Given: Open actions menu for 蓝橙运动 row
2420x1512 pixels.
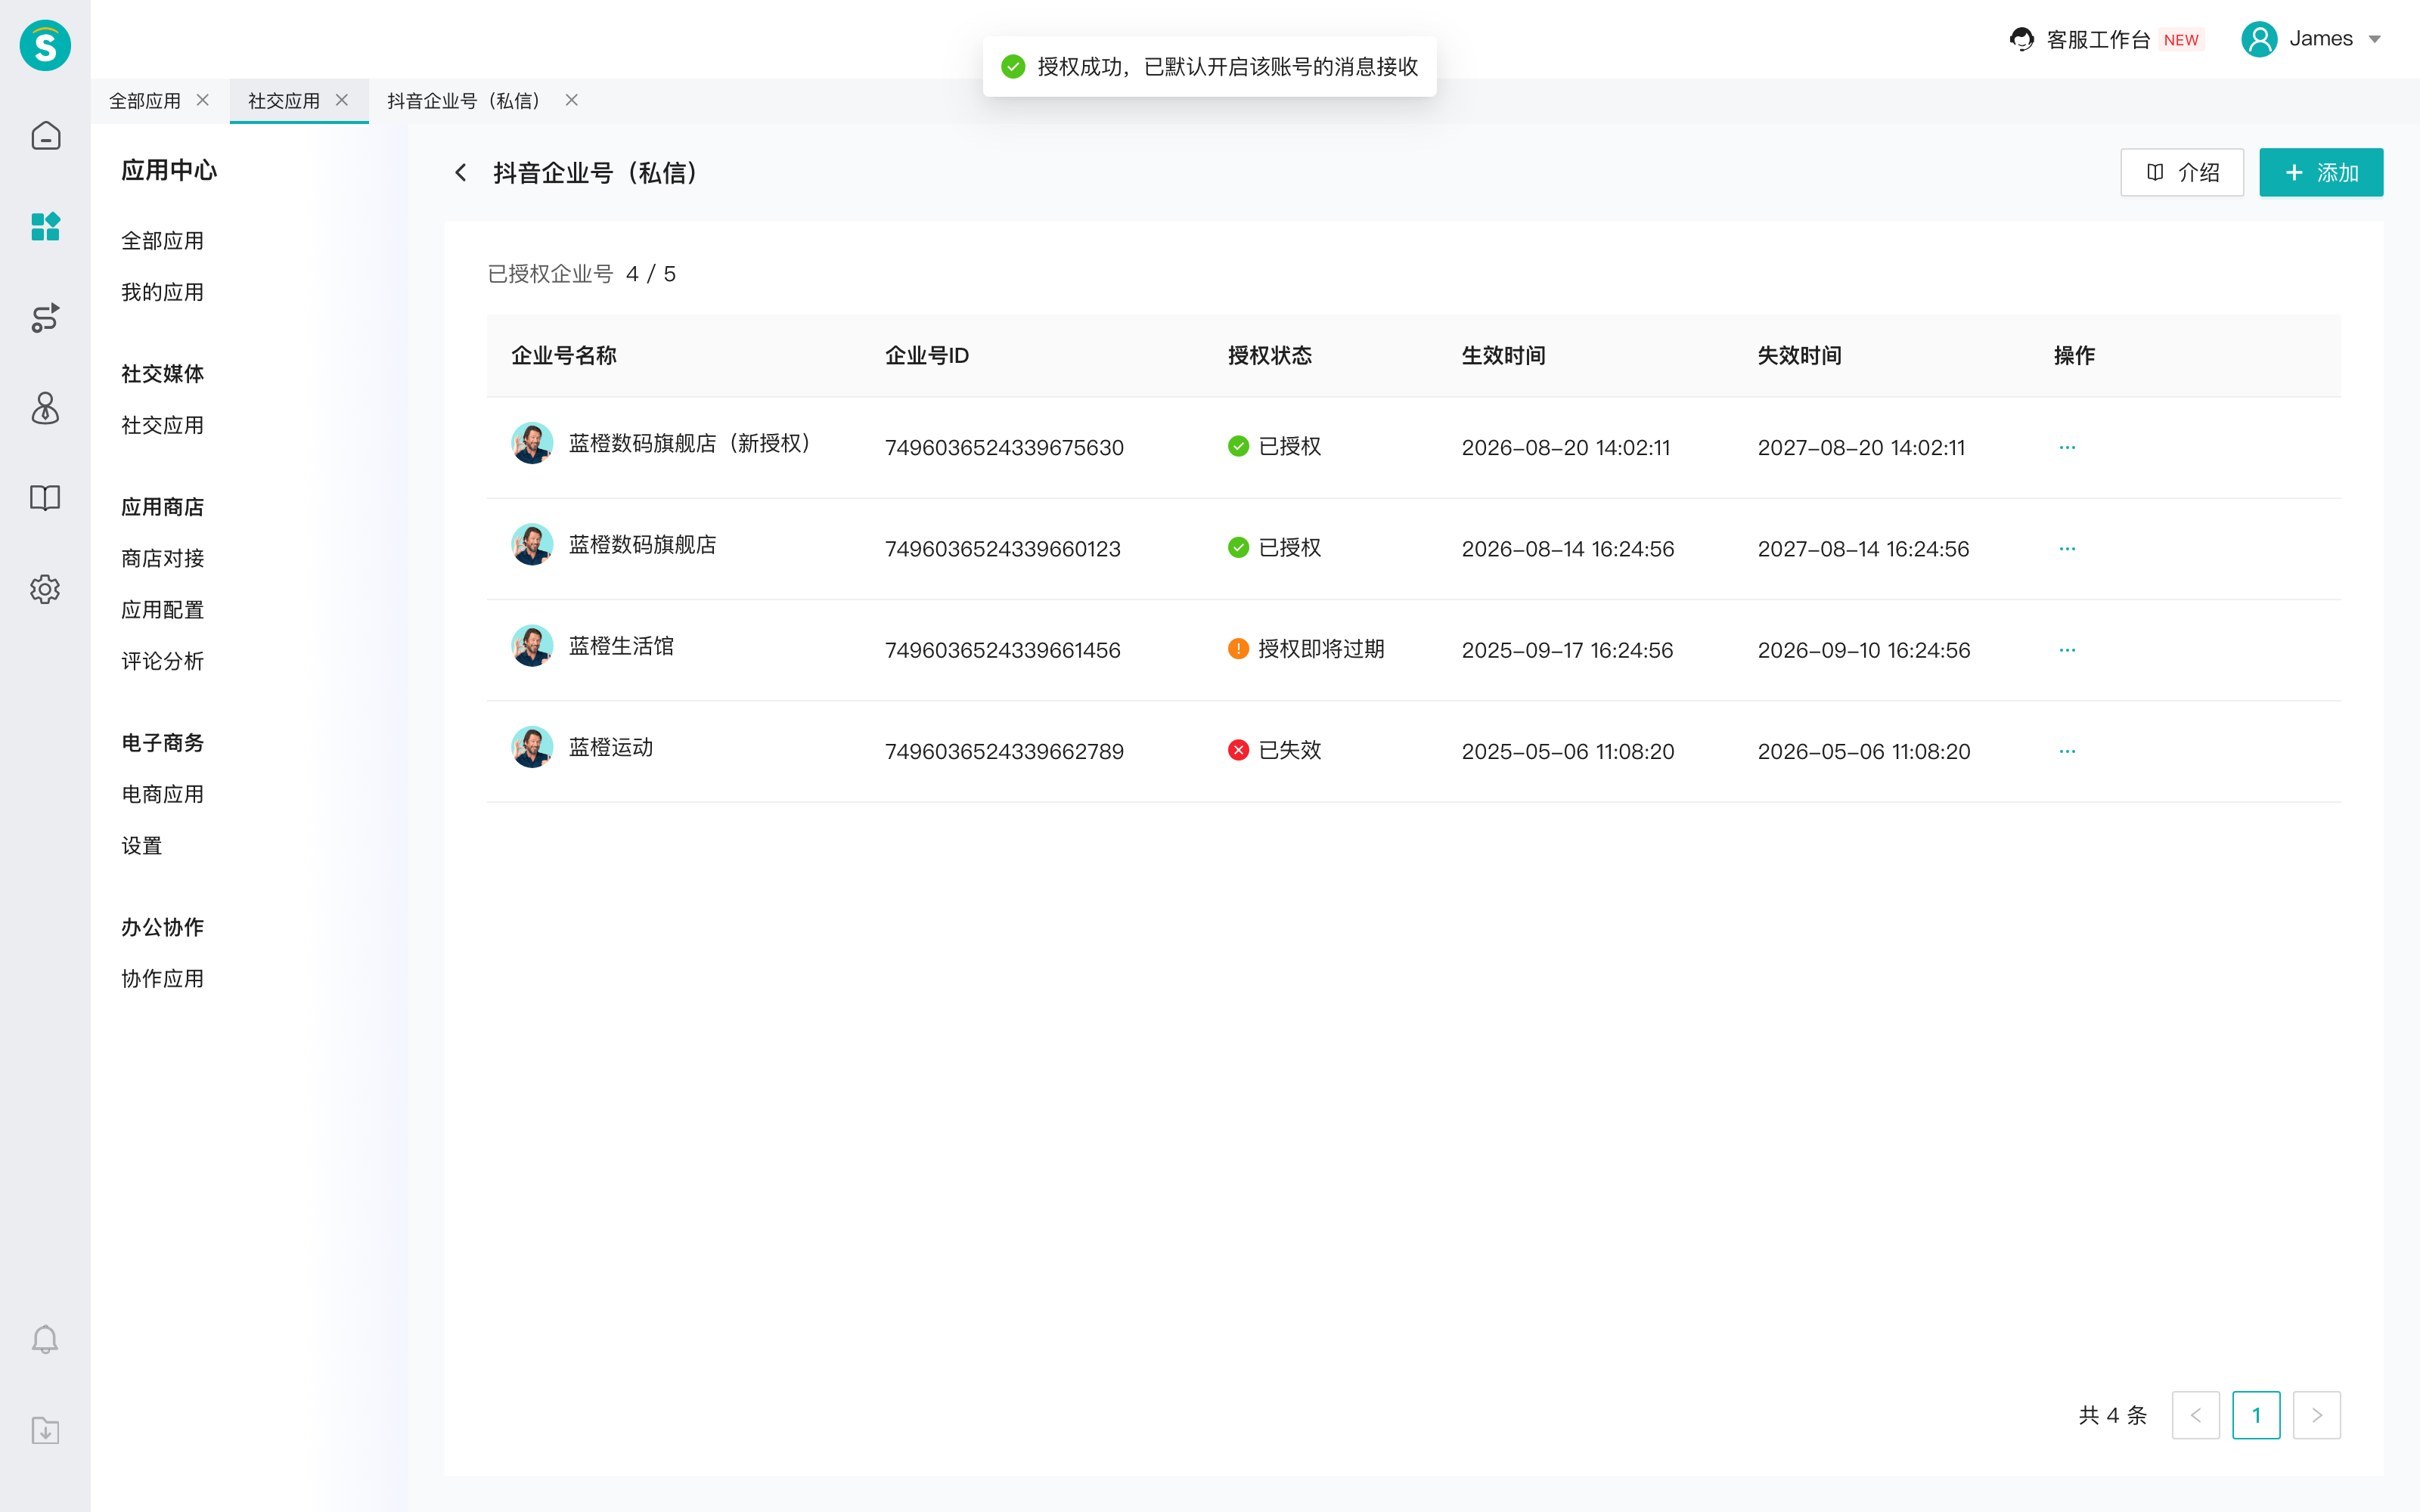Looking at the screenshot, I should coord(2067,751).
